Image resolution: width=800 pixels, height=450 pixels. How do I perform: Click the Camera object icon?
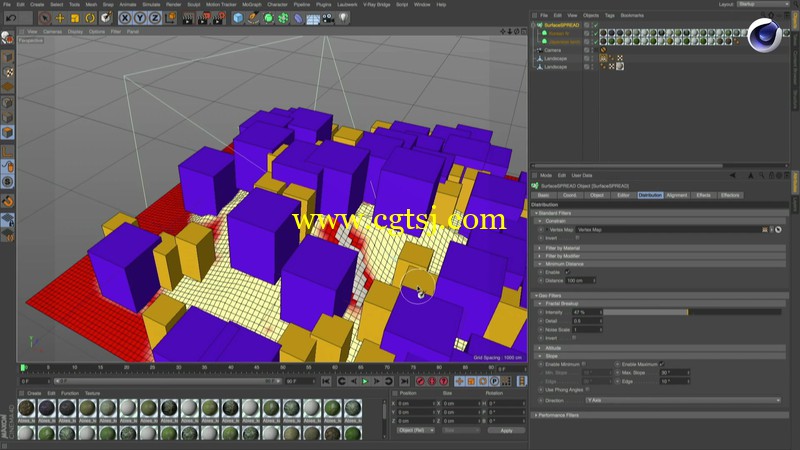(x=328, y=18)
